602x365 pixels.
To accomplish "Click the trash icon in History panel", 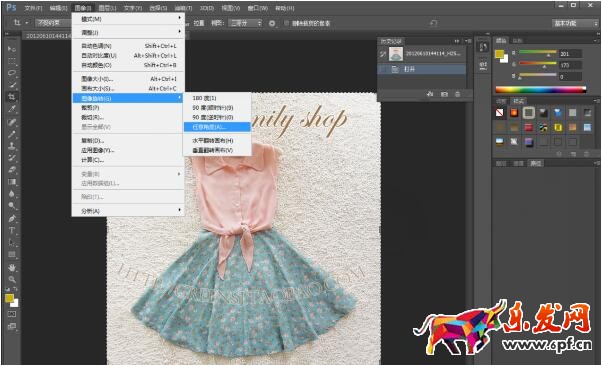I will point(457,94).
